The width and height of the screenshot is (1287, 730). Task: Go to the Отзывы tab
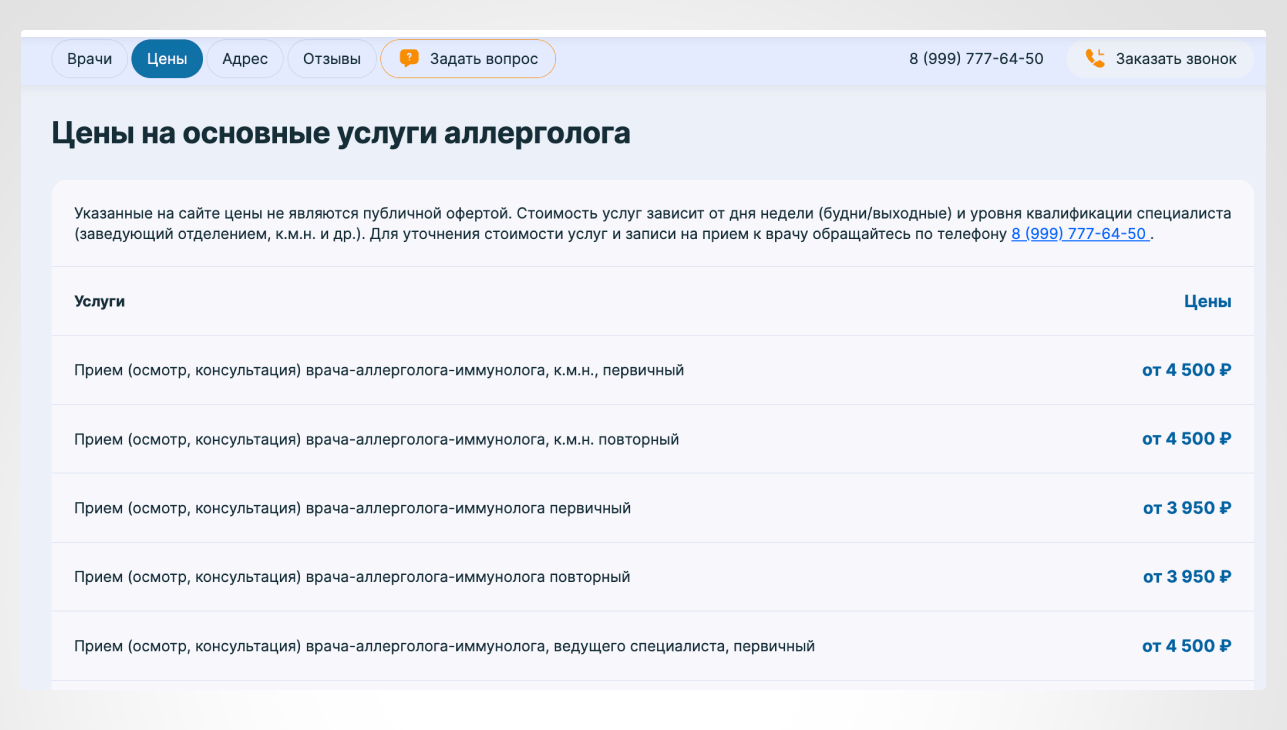[332, 59]
